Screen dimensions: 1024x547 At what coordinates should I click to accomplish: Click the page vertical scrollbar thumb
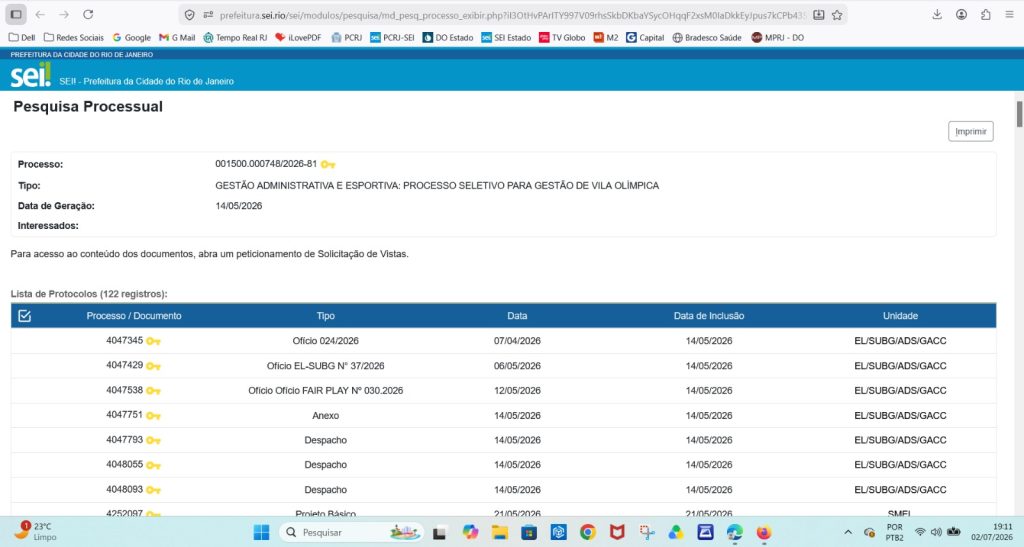[1019, 114]
